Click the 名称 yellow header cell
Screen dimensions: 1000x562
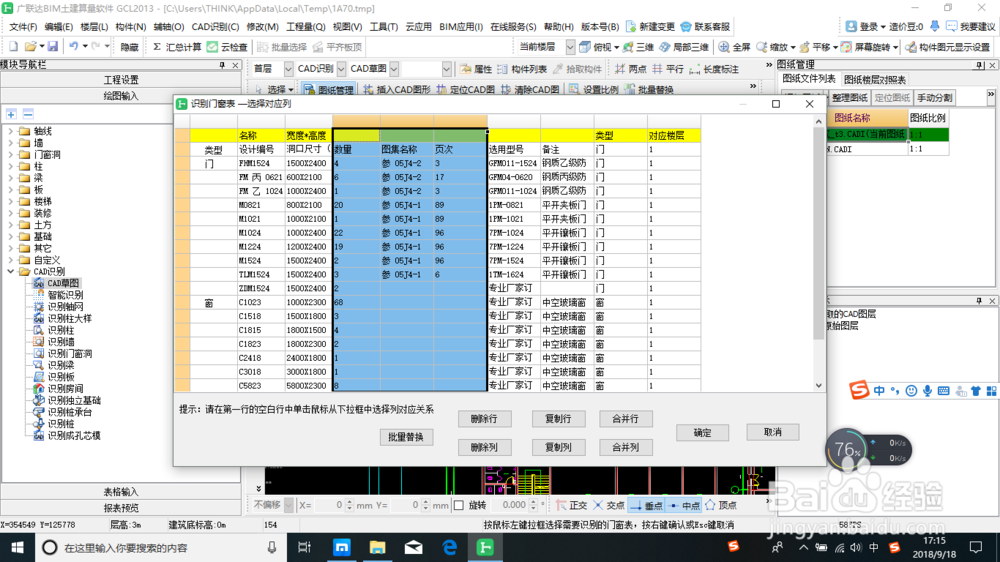coord(261,135)
